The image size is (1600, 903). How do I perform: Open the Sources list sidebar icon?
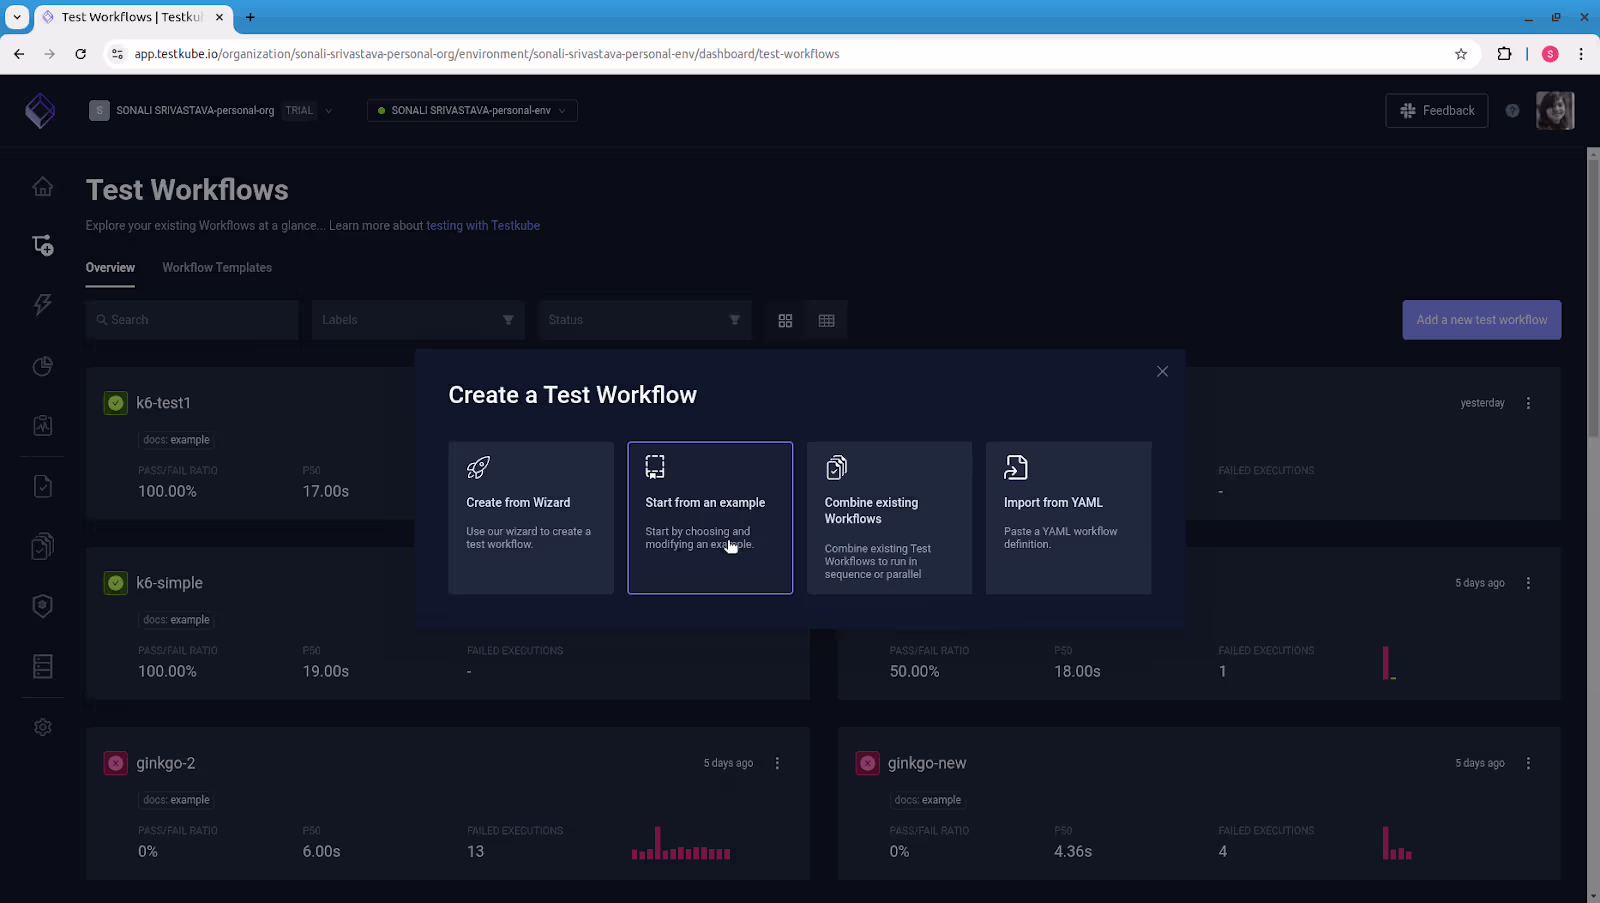42,666
